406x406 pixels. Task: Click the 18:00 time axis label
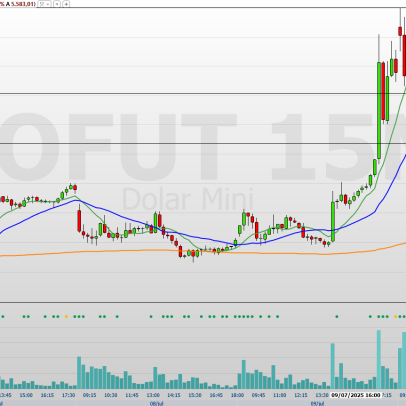click(x=237, y=395)
